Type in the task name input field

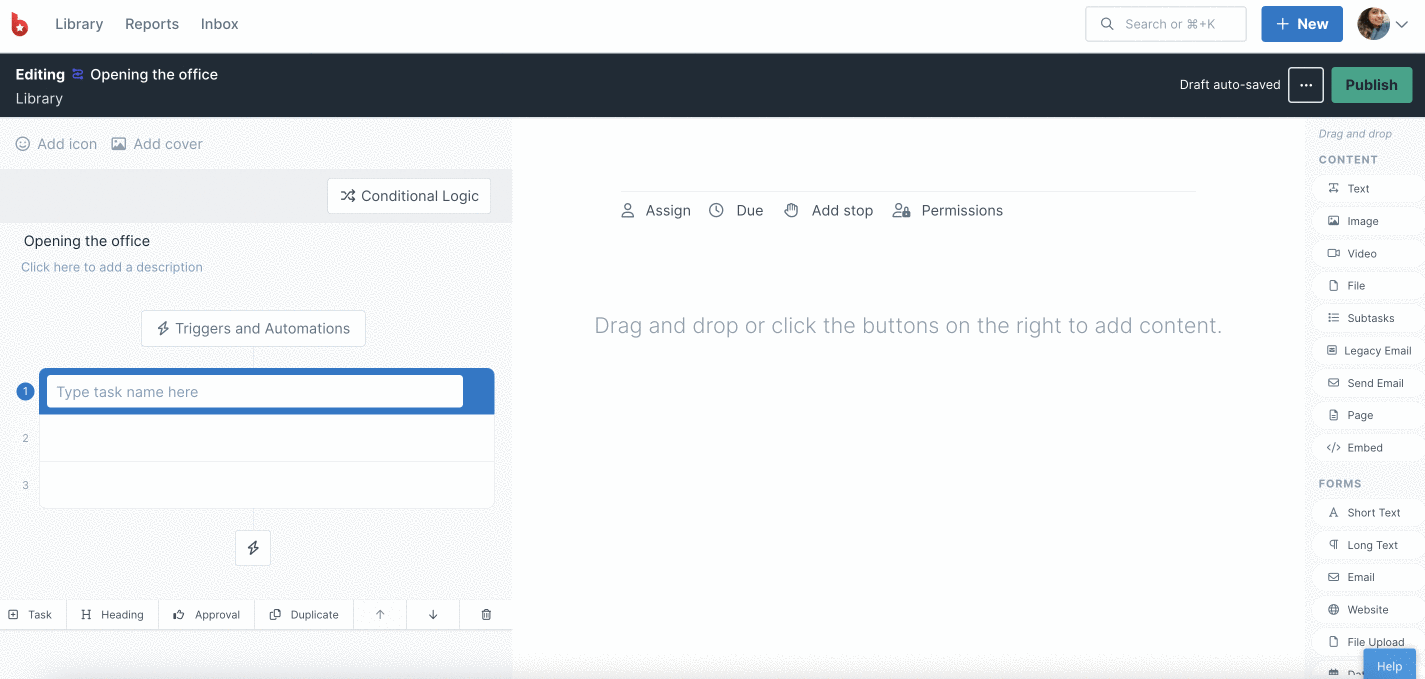[x=253, y=392]
